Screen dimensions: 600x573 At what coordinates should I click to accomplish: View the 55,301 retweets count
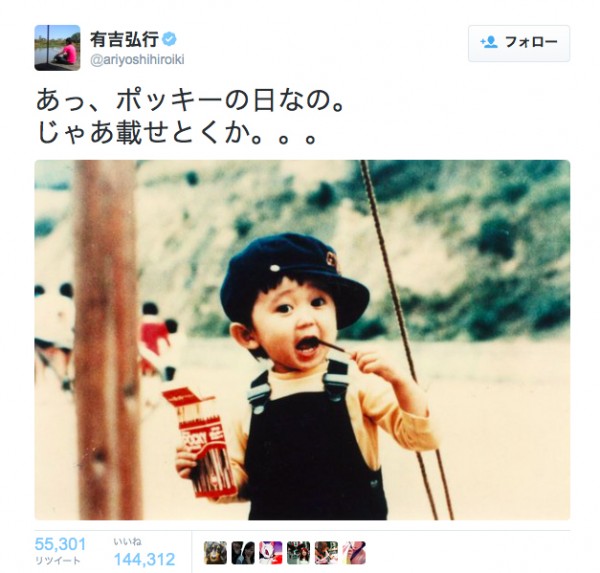click(x=60, y=544)
